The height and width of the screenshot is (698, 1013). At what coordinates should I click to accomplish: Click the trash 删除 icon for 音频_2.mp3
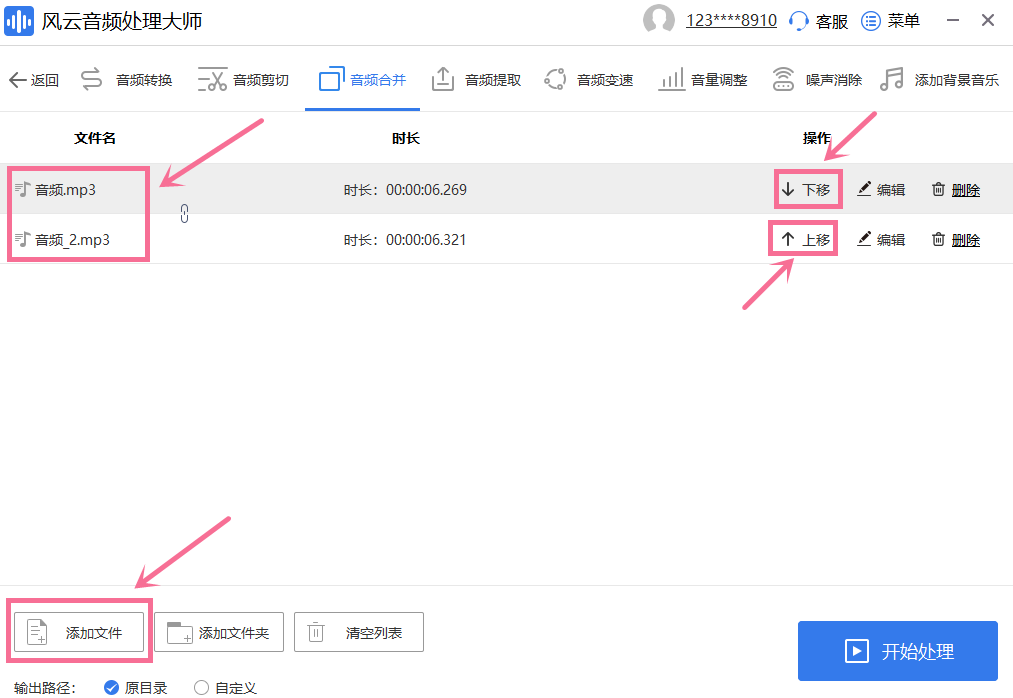click(x=938, y=239)
